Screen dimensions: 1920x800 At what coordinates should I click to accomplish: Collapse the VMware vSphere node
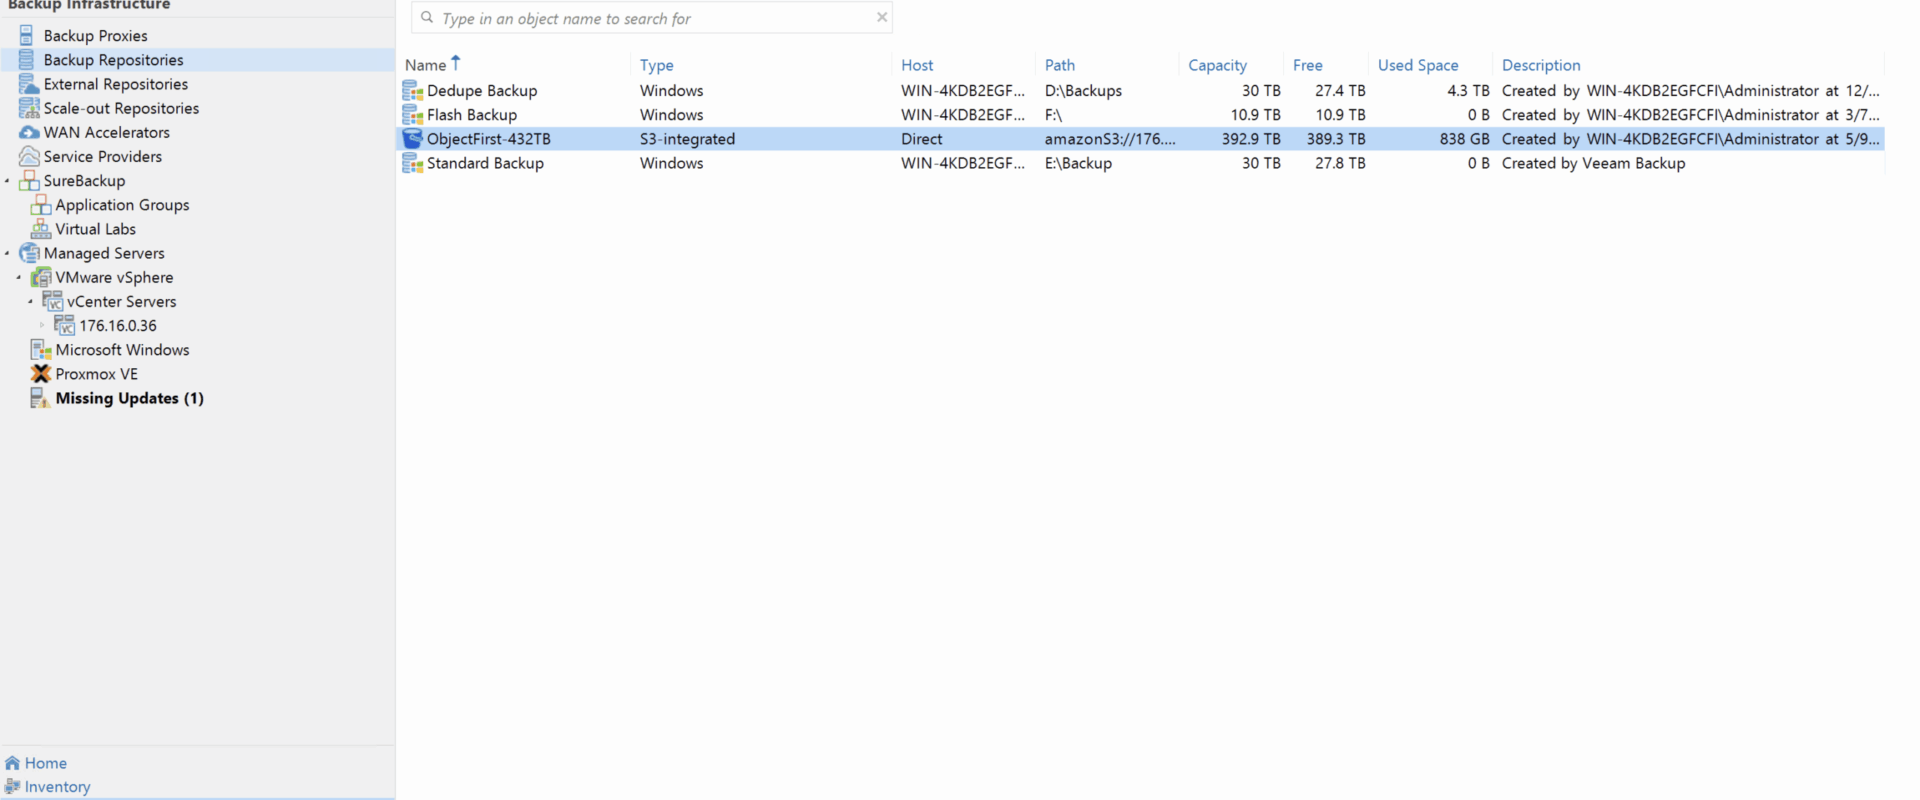point(19,277)
